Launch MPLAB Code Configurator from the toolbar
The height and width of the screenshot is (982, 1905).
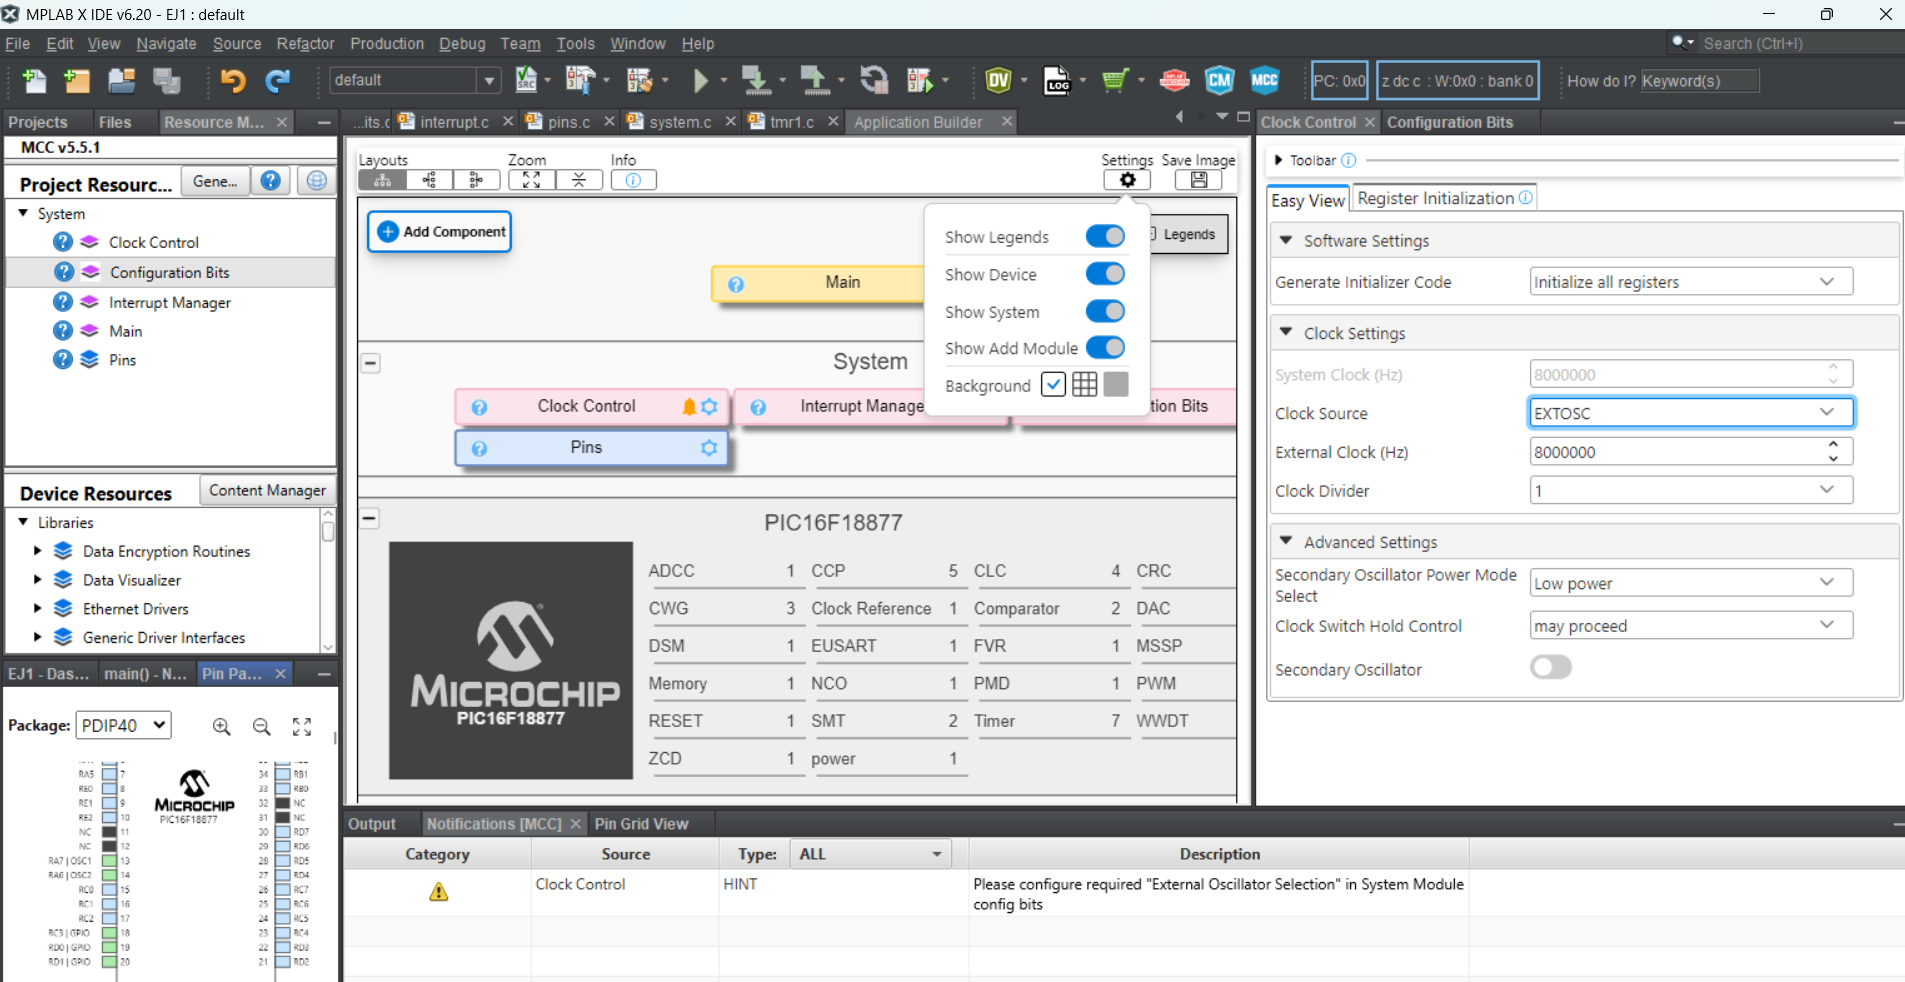coord(1263,80)
